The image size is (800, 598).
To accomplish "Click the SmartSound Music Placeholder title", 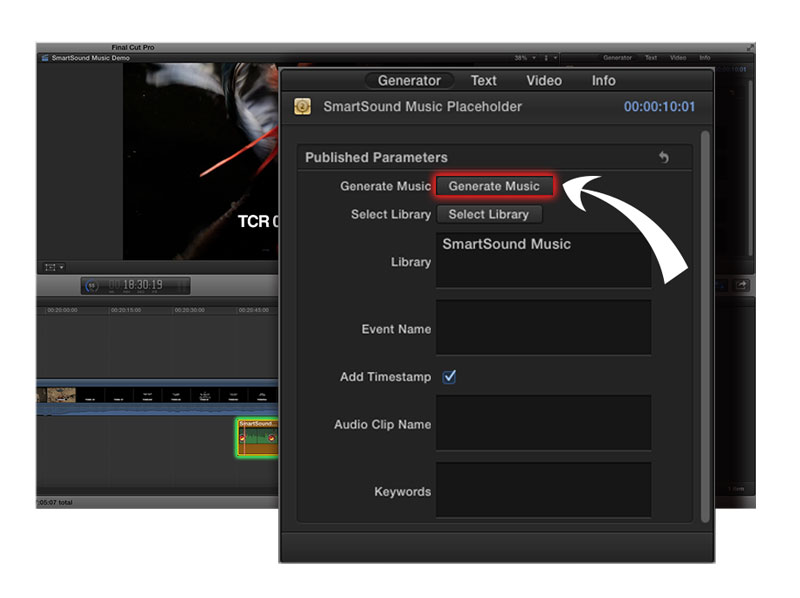I will click(x=422, y=107).
